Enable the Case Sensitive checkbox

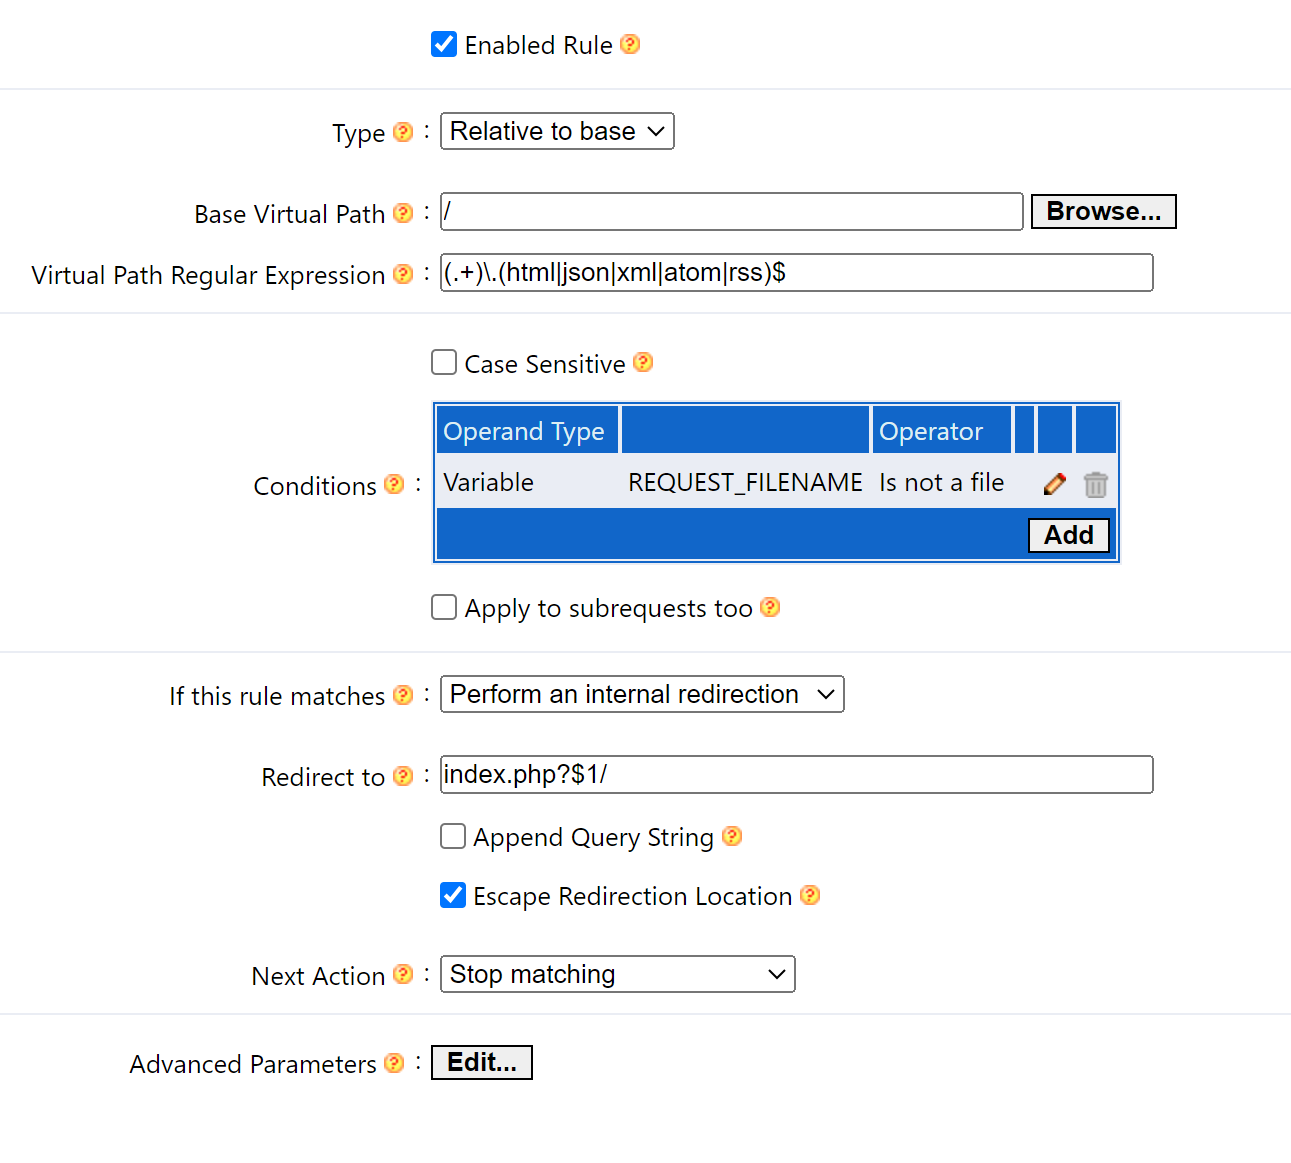click(x=444, y=362)
